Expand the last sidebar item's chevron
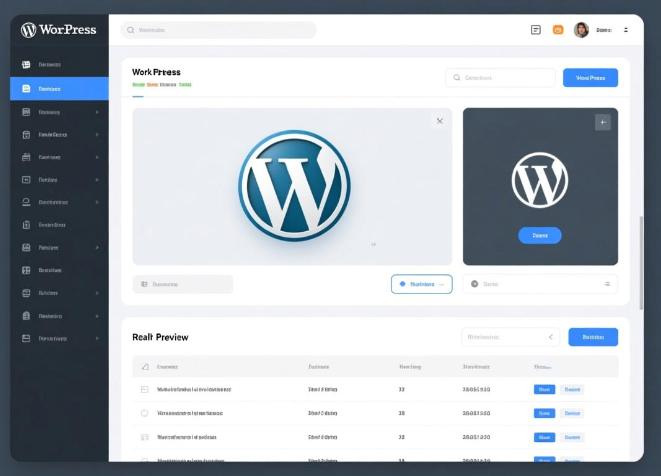The height and width of the screenshot is (476, 661). pos(97,338)
